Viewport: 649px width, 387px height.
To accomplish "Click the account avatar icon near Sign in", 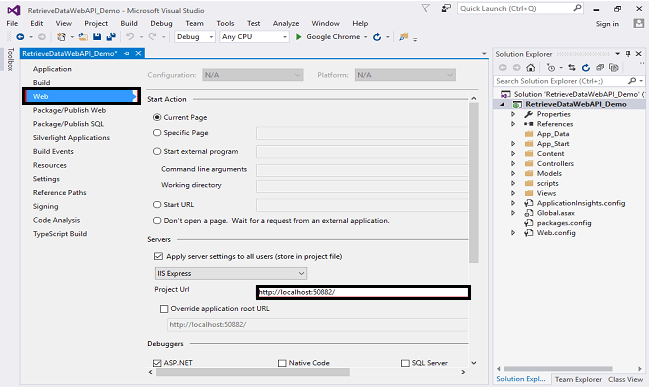I will click(639, 24).
